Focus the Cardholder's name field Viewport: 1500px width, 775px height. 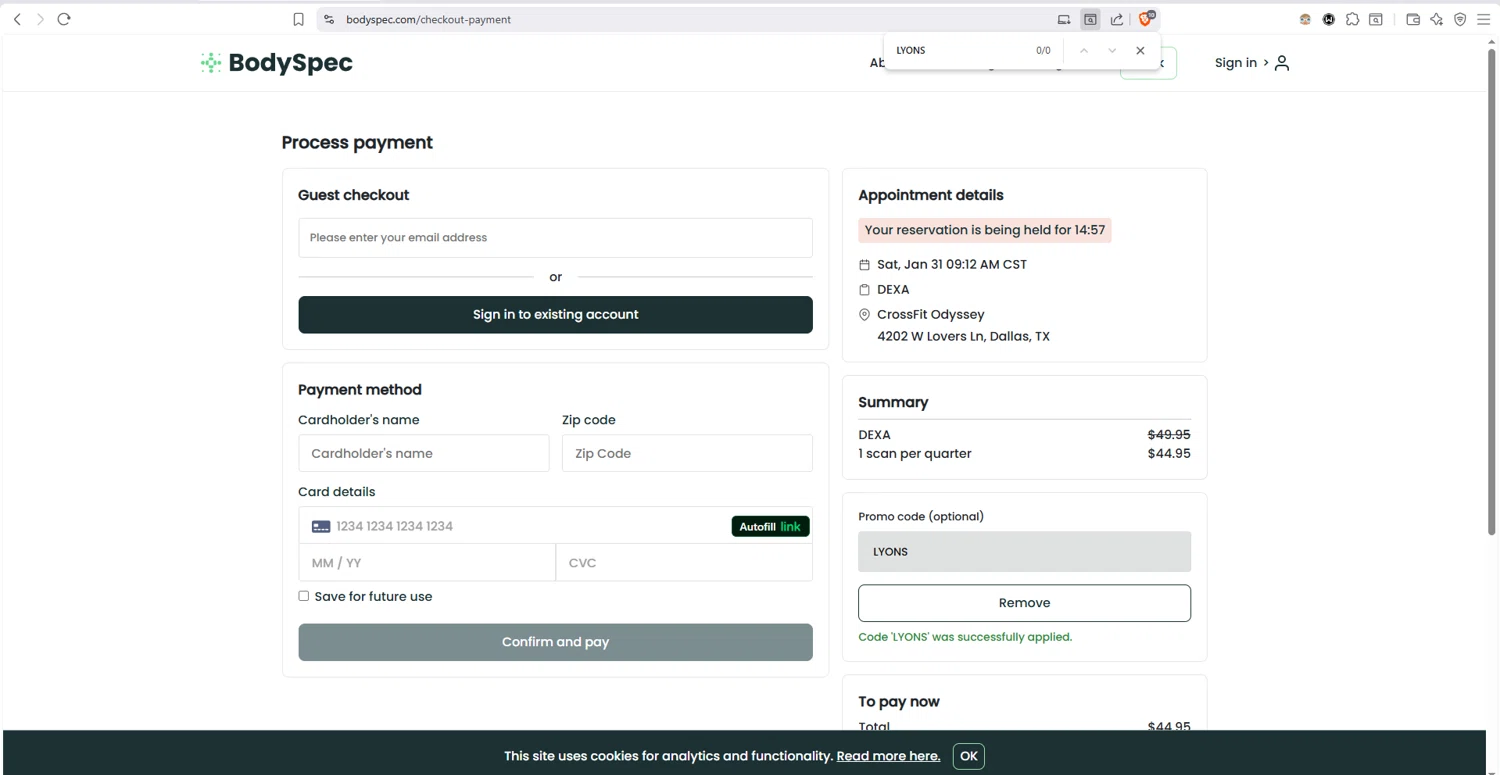(423, 453)
